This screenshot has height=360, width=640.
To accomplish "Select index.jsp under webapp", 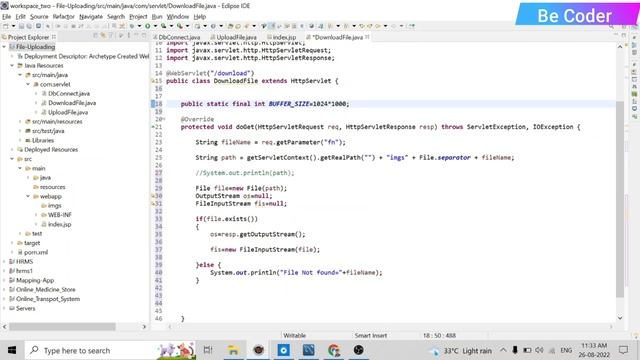I will click(x=59, y=224).
